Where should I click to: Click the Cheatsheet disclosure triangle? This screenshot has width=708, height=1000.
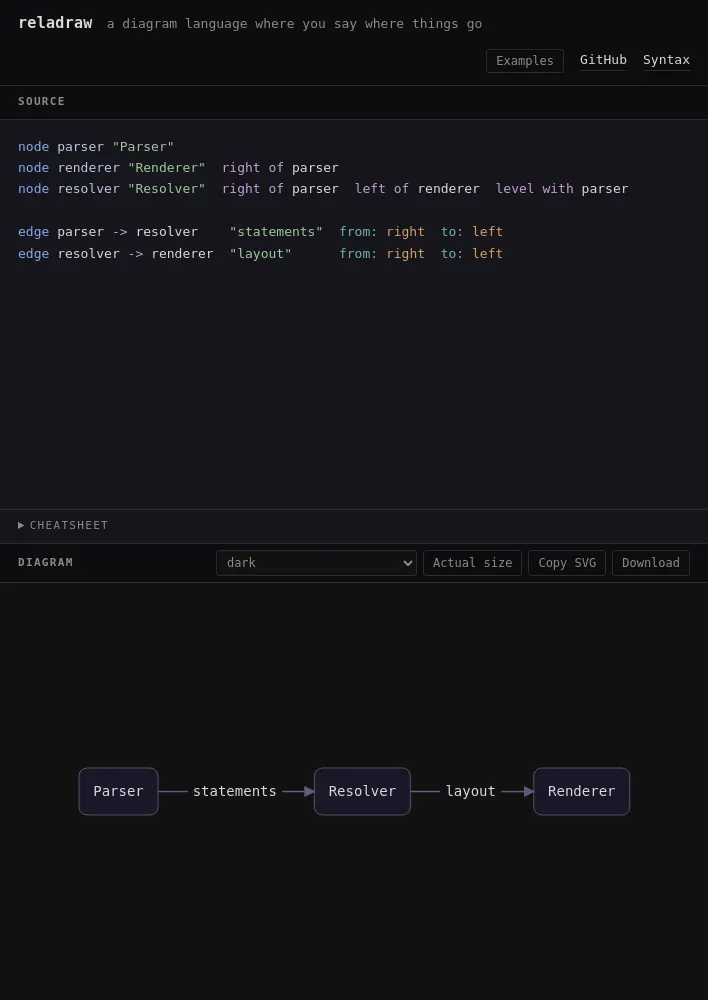pyautogui.click(x=21, y=526)
